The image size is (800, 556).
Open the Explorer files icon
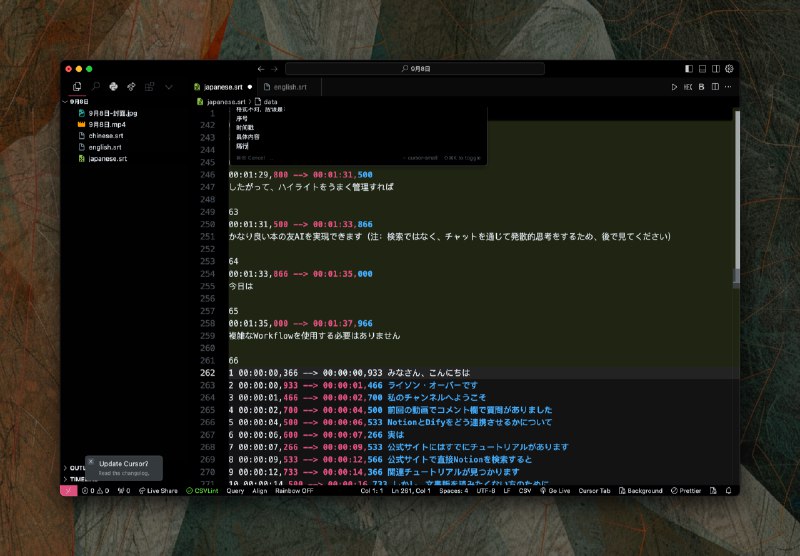coord(78,87)
